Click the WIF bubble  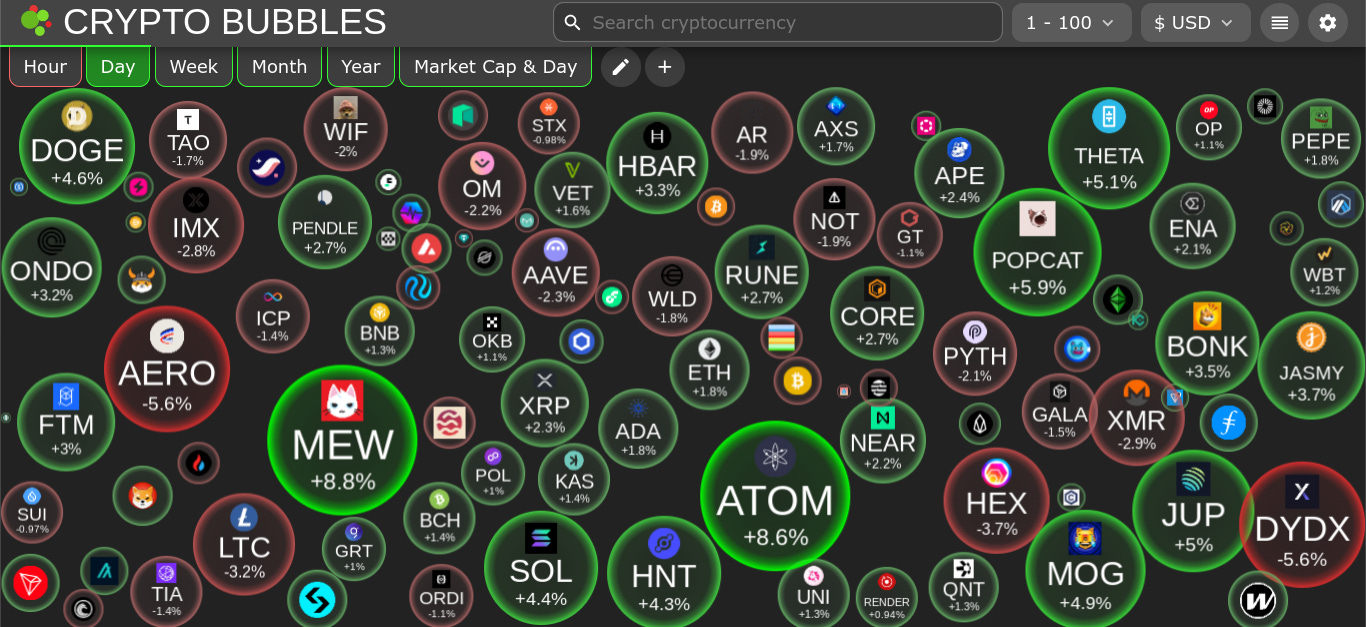pos(346,130)
